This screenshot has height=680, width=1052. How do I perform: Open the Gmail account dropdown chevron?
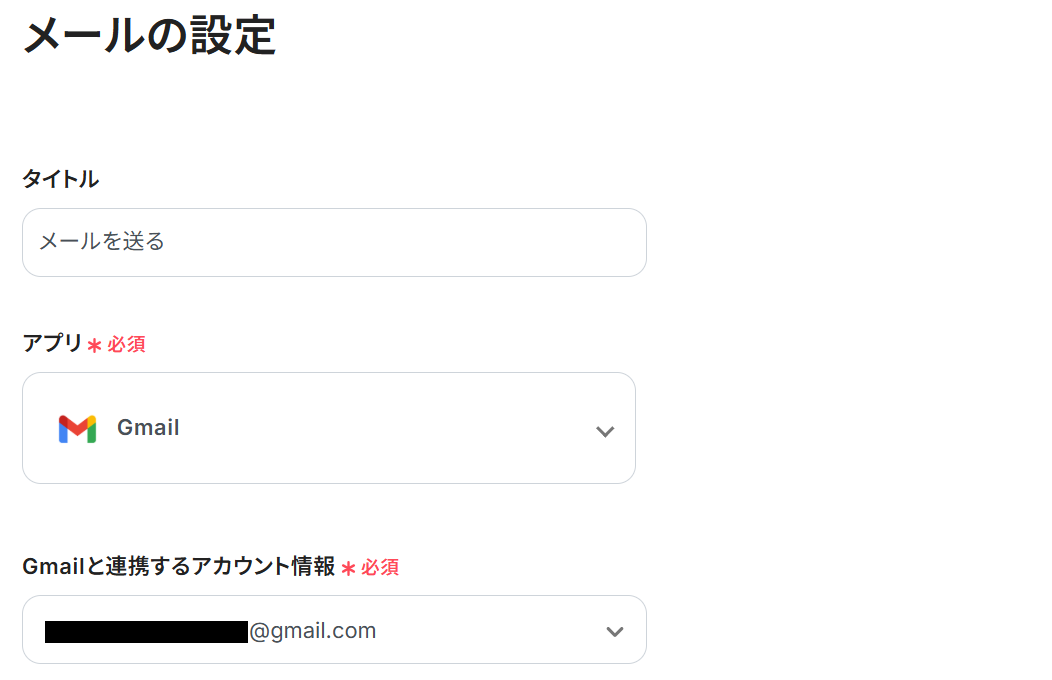click(x=615, y=631)
